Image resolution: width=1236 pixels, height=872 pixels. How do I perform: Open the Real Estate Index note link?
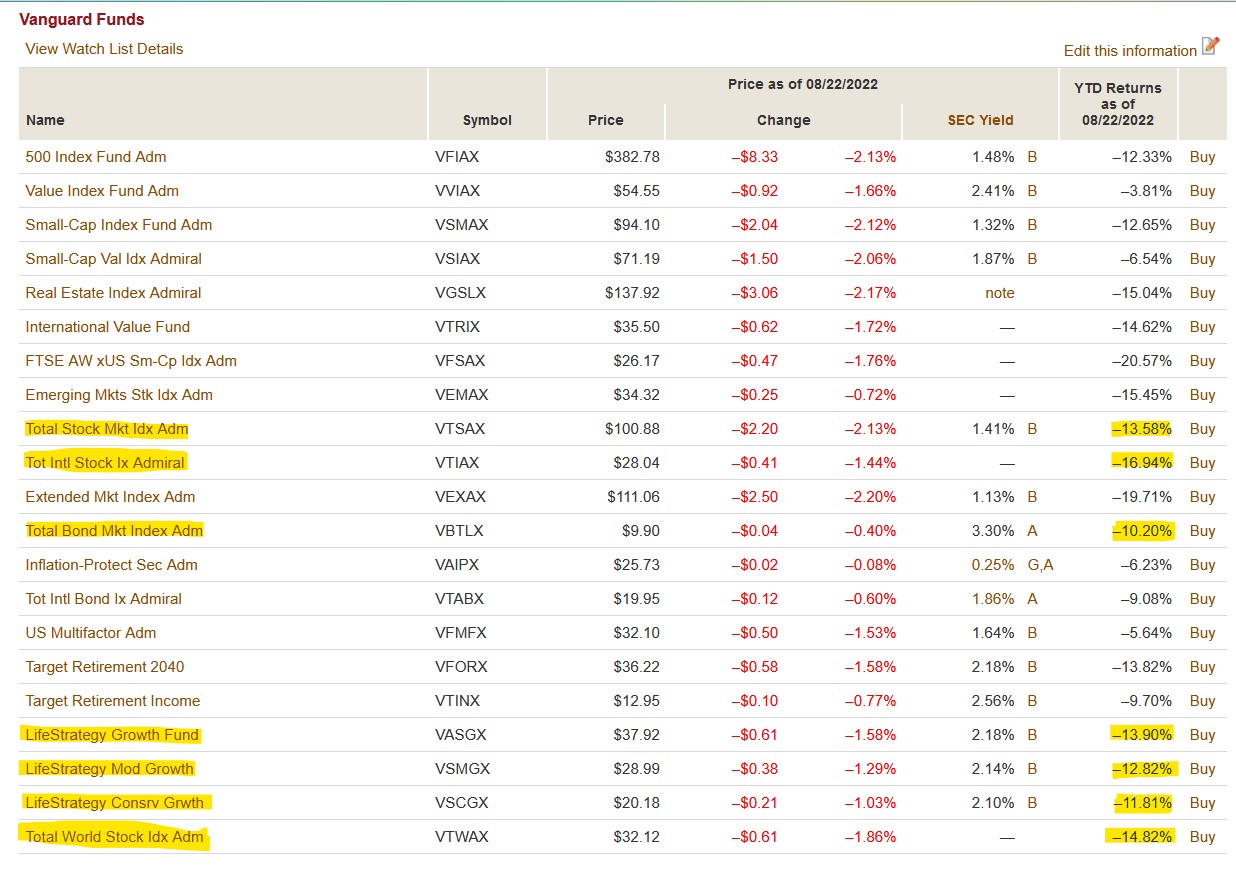click(999, 293)
